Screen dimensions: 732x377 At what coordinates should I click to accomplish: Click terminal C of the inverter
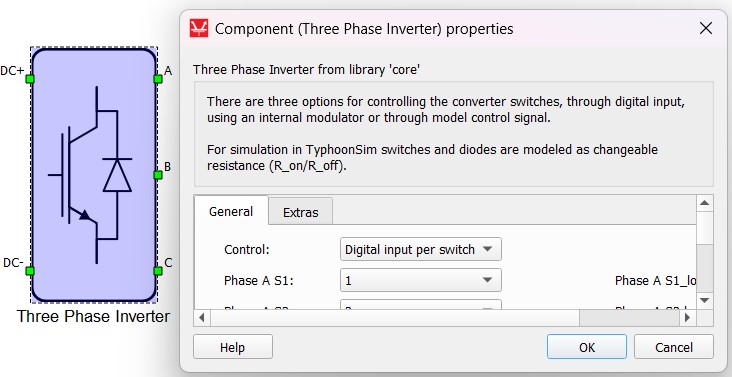pos(158,271)
